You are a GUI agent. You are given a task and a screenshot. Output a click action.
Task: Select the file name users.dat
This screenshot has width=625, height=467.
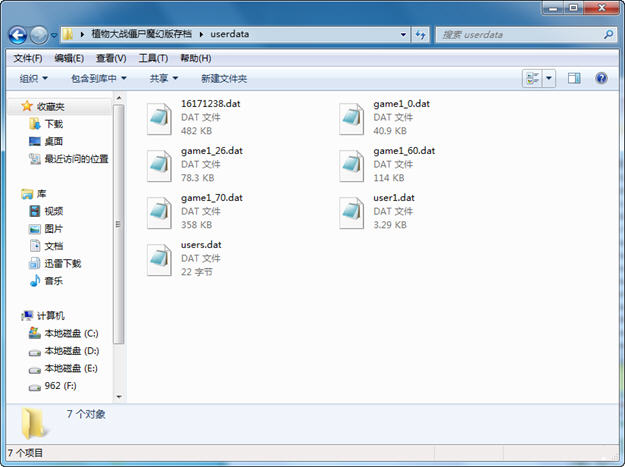[201, 245]
